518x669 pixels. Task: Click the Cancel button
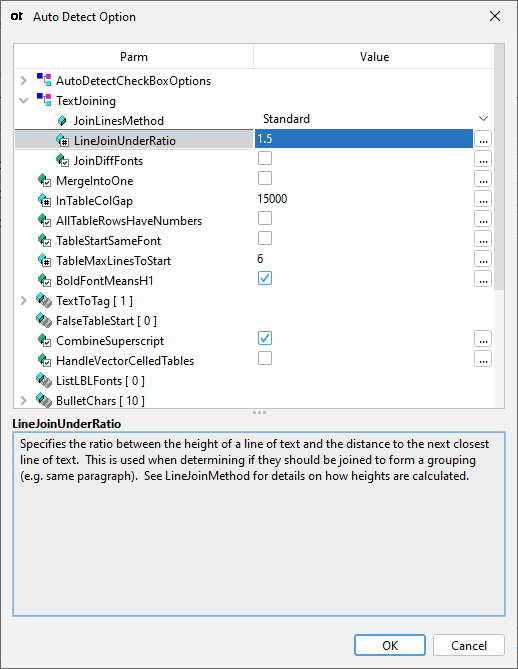(469, 645)
